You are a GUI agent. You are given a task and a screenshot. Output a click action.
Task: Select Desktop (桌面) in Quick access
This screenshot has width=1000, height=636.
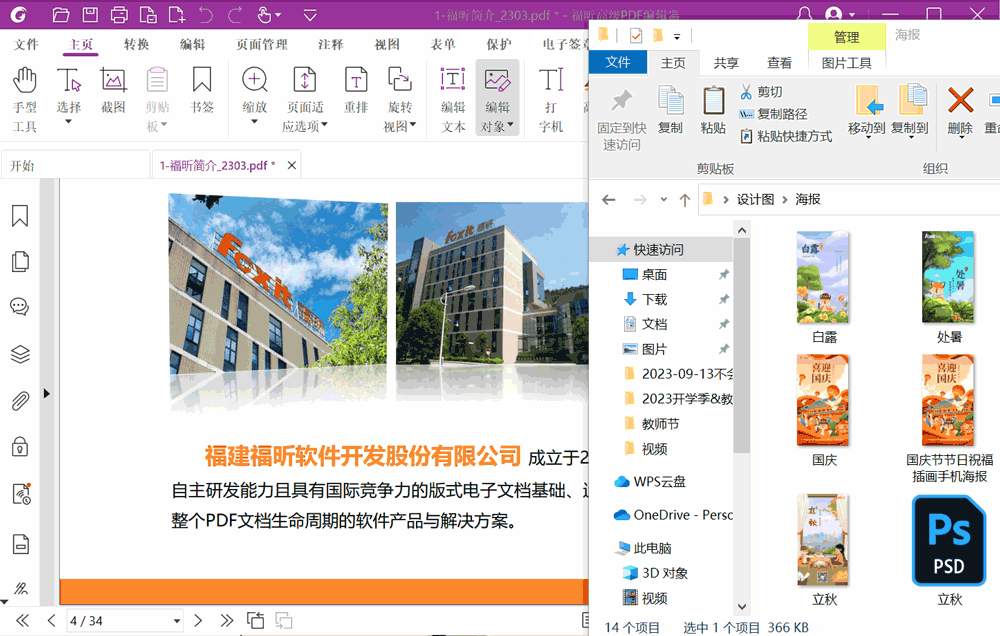click(x=653, y=274)
